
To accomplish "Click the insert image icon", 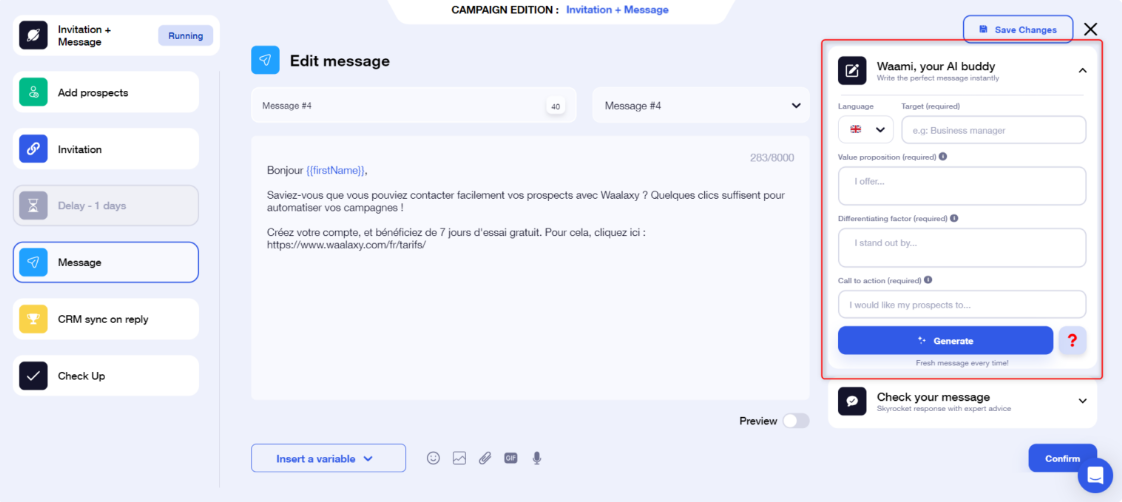I will 459,458.
